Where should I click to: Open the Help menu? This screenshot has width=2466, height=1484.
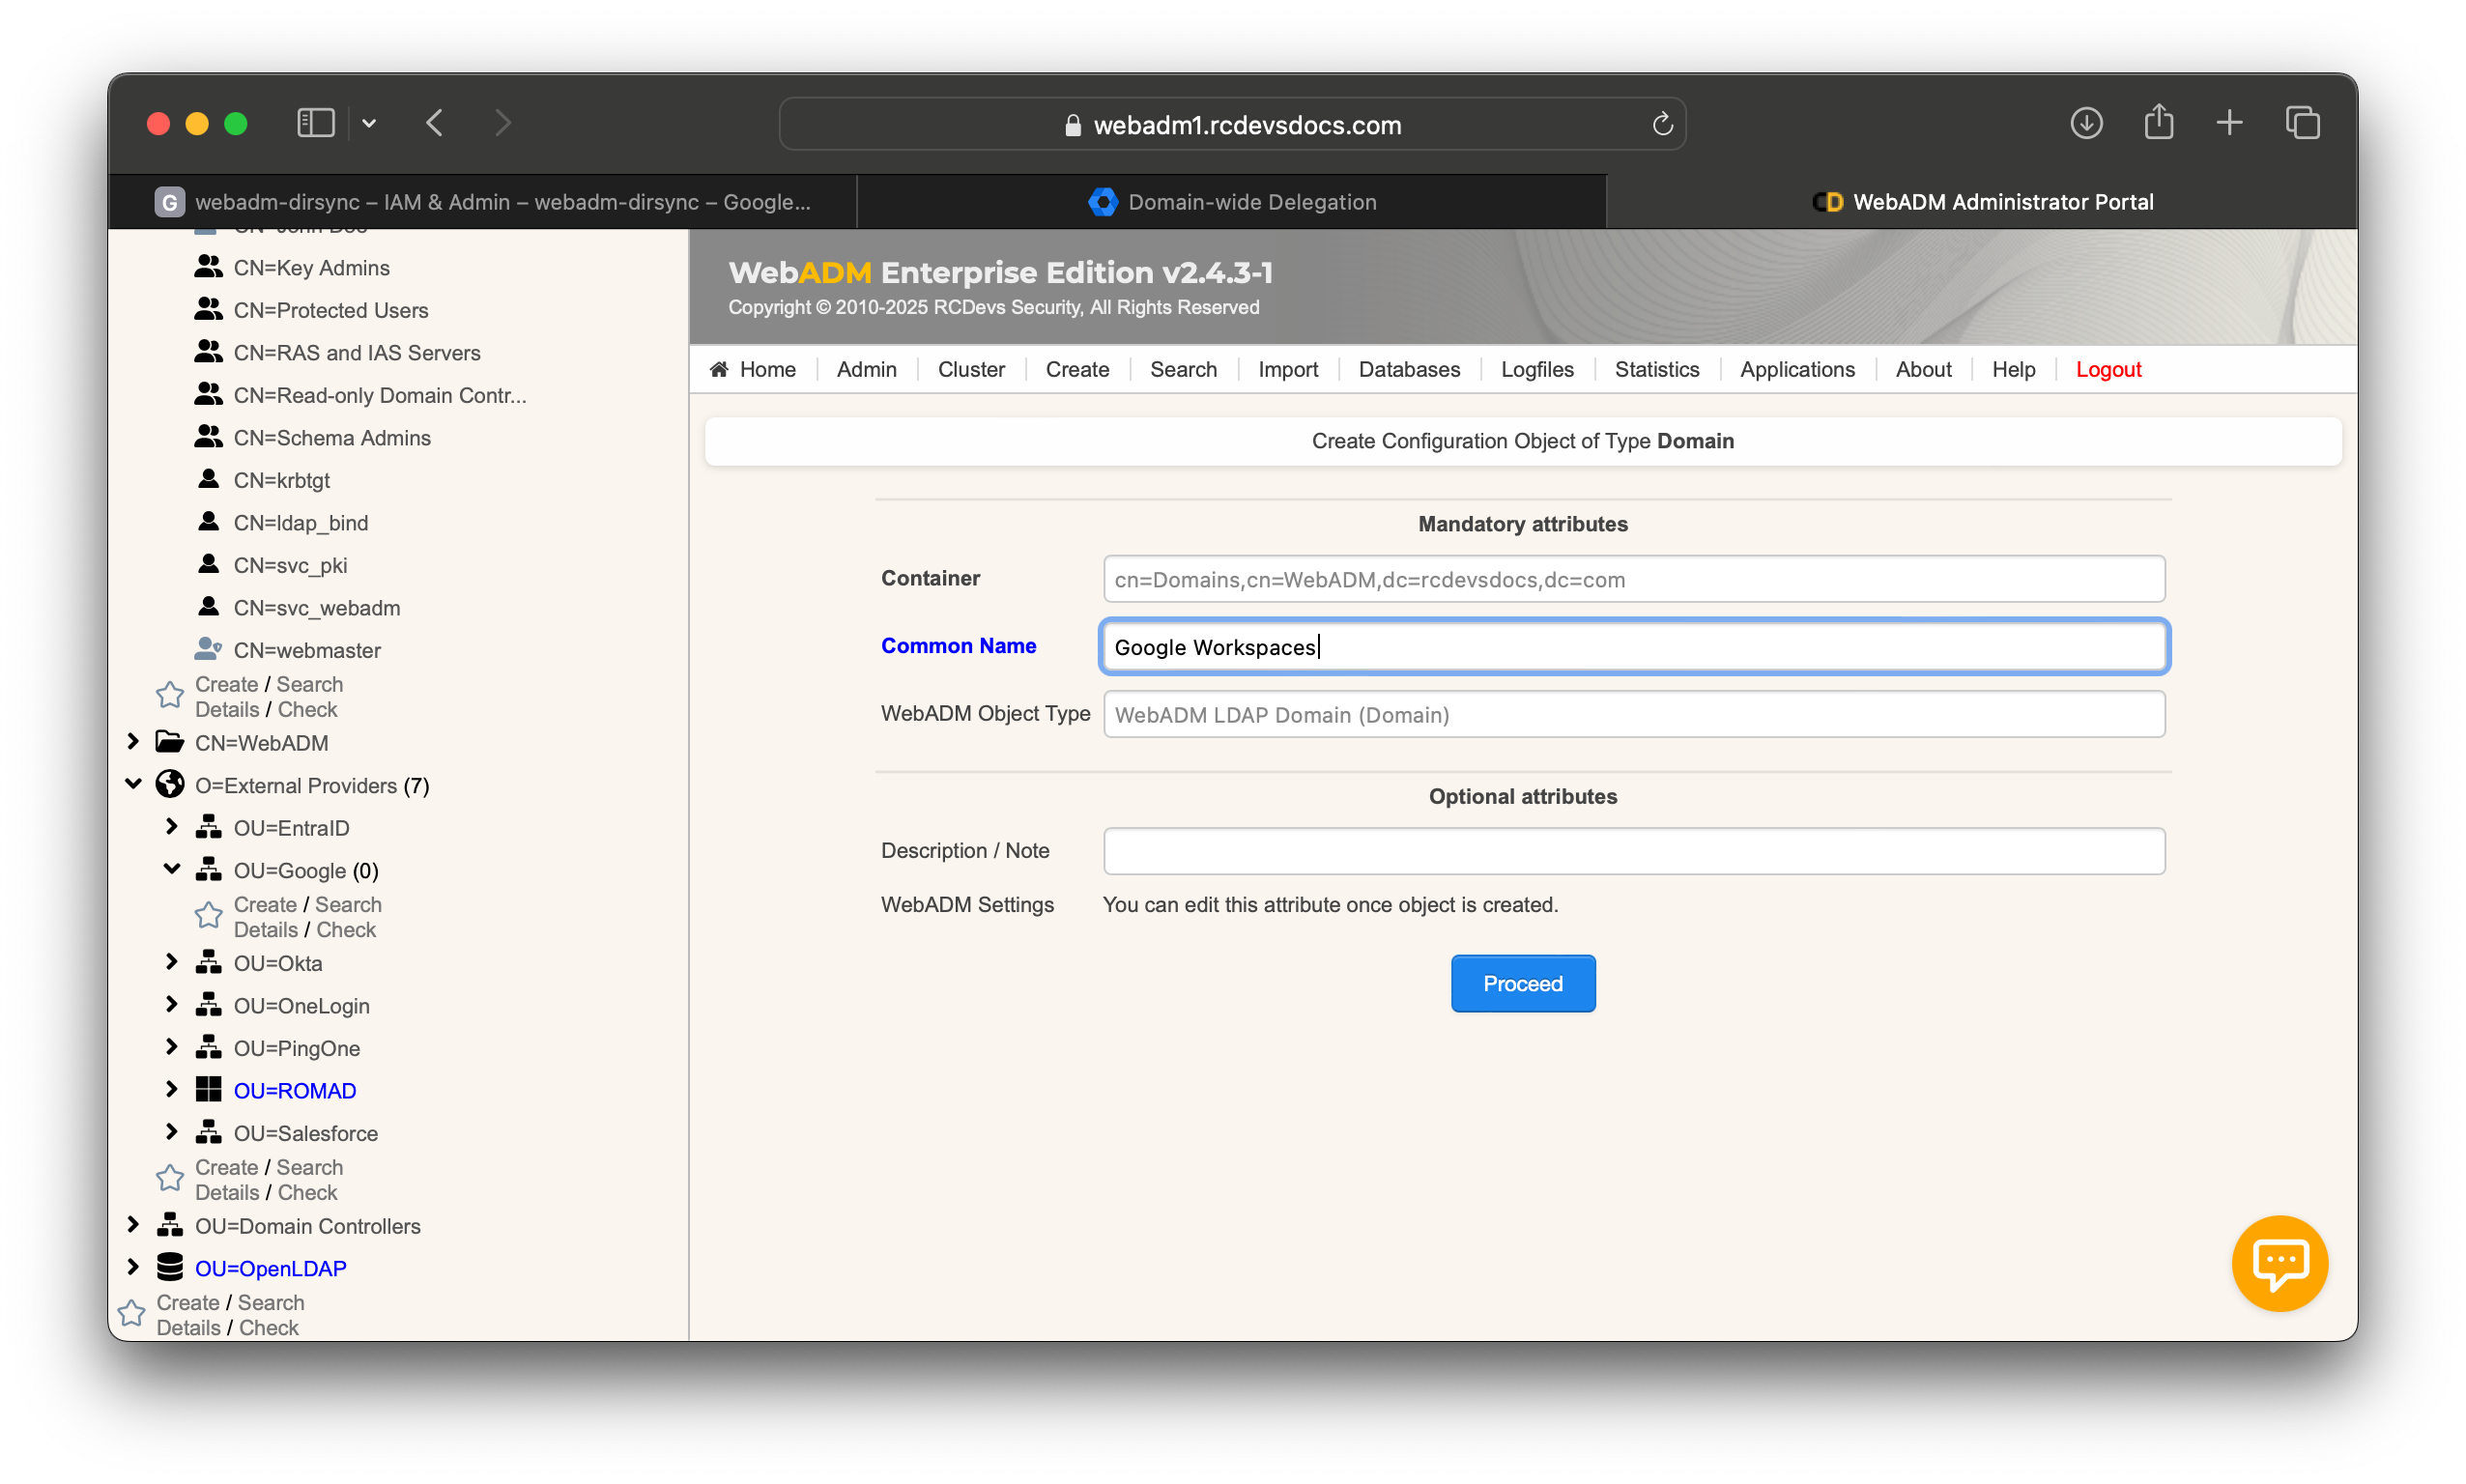pyautogui.click(x=2013, y=369)
